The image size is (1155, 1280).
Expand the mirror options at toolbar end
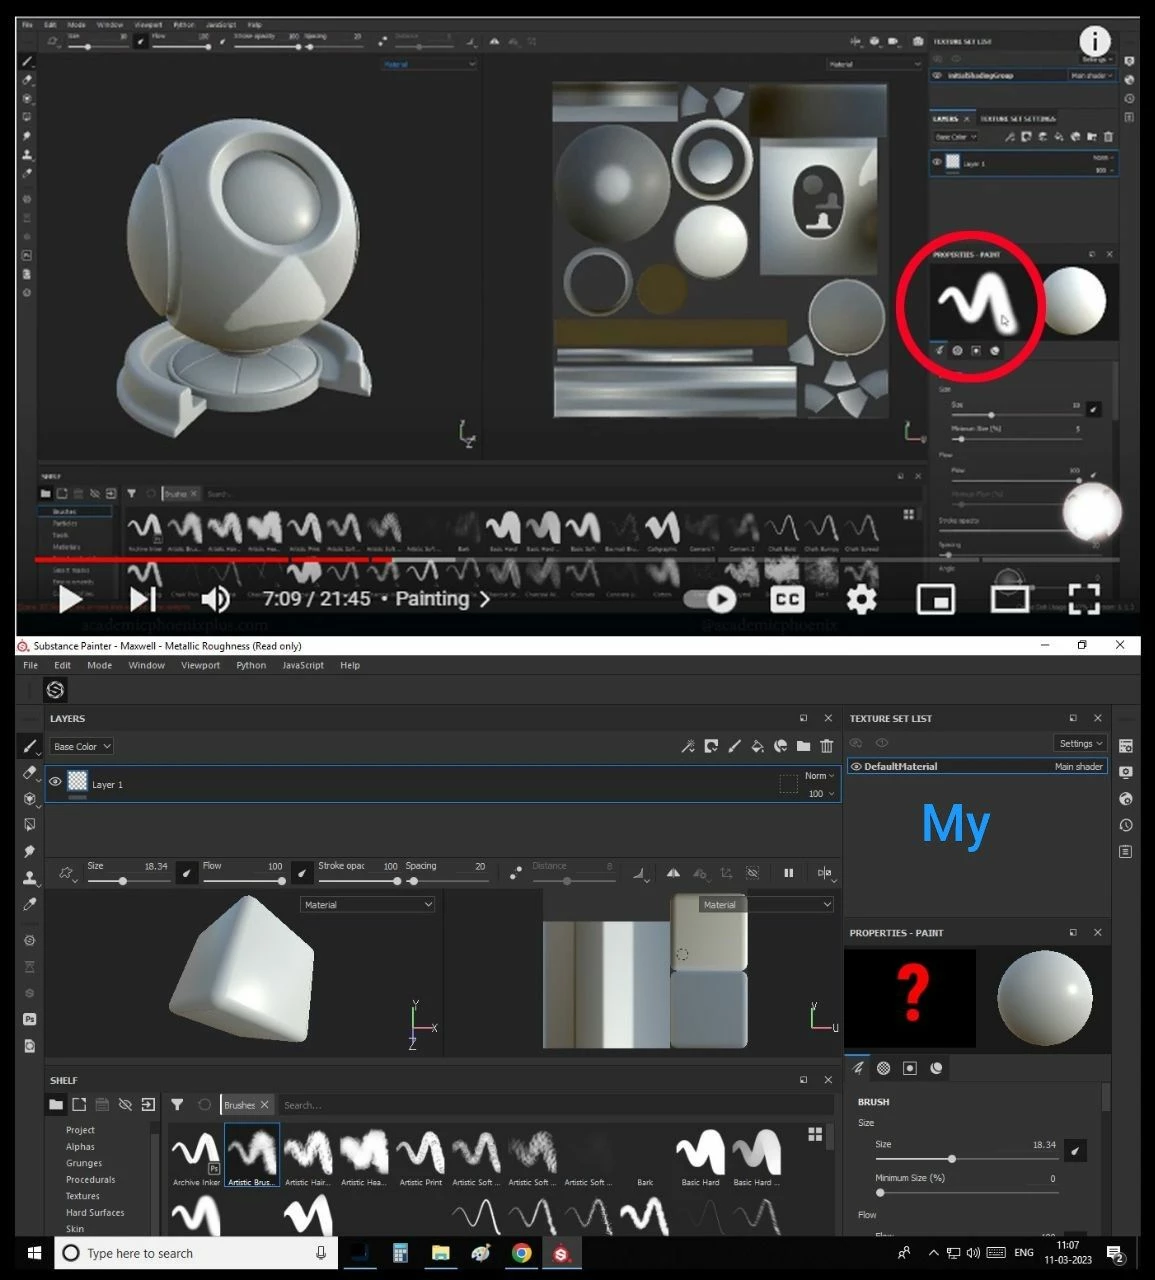pos(825,873)
